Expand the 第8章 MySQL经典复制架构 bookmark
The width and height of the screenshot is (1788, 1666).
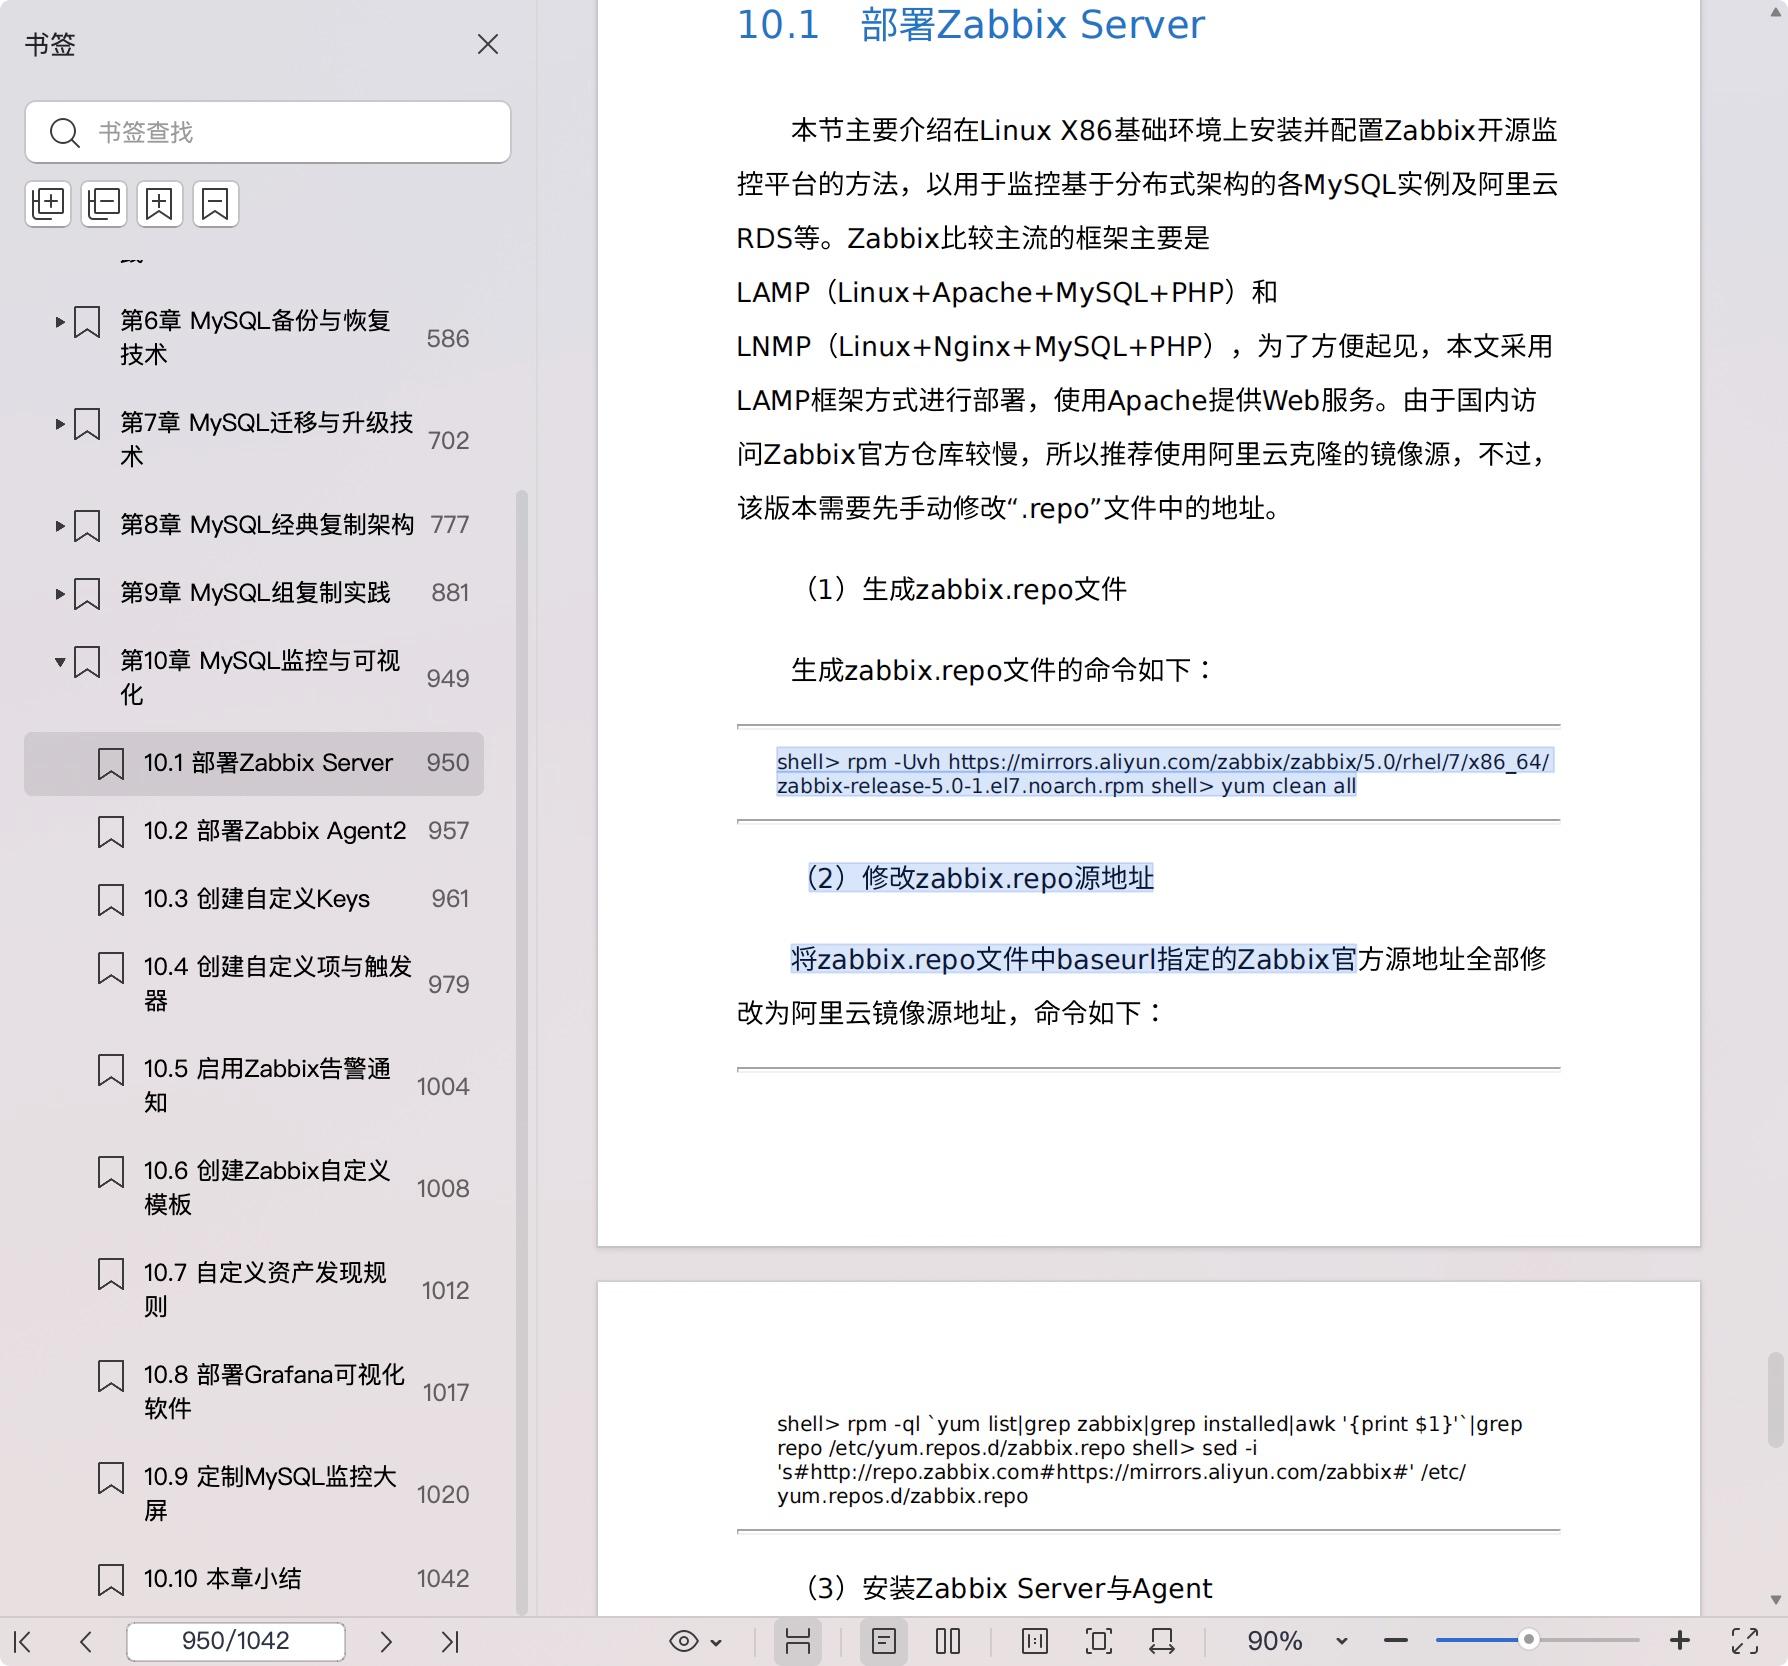click(x=60, y=526)
